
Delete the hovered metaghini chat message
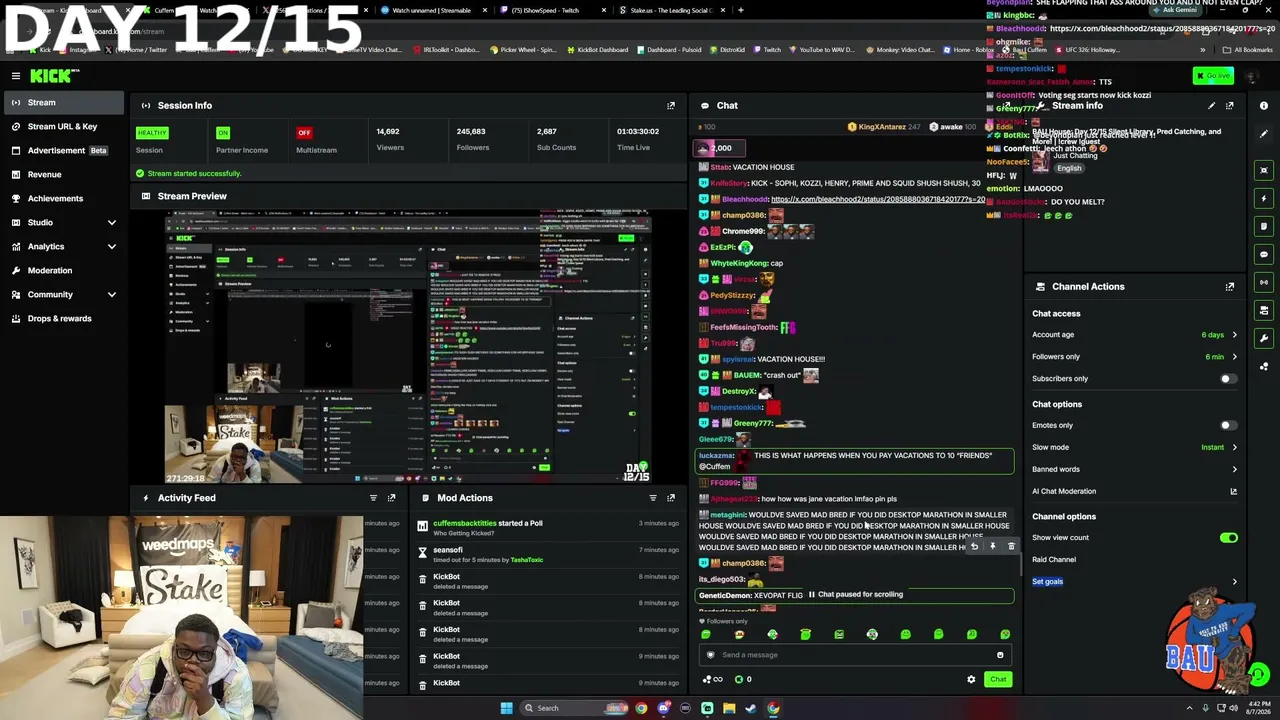coord(1011,546)
